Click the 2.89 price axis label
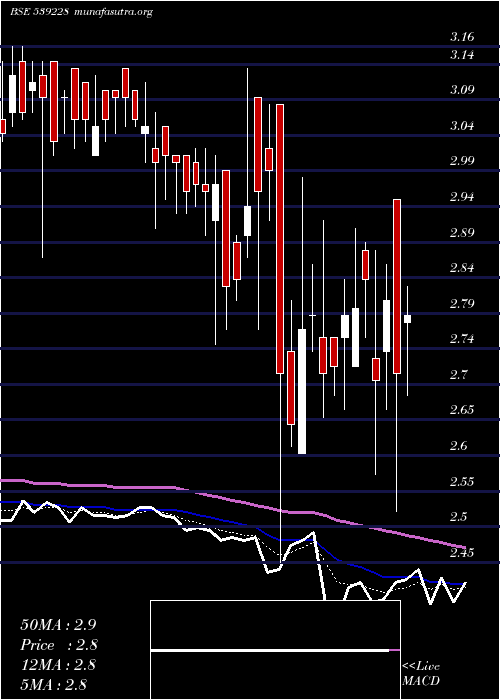 pyautogui.click(x=462, y=233)
